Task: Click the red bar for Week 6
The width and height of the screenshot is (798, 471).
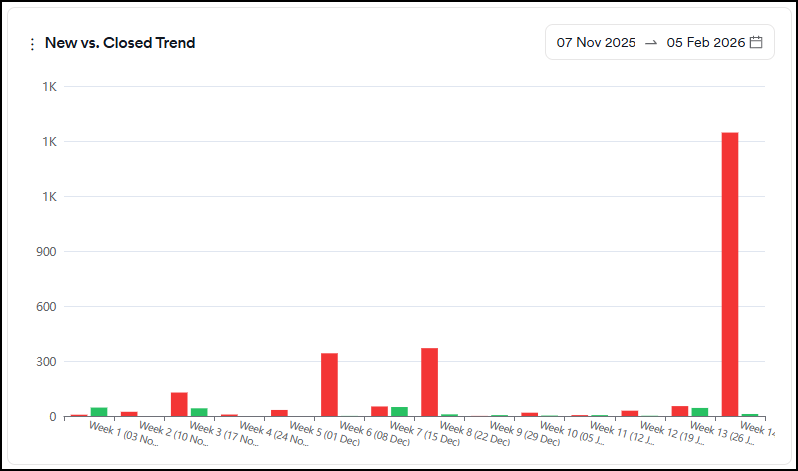Action: pos(329,384)
